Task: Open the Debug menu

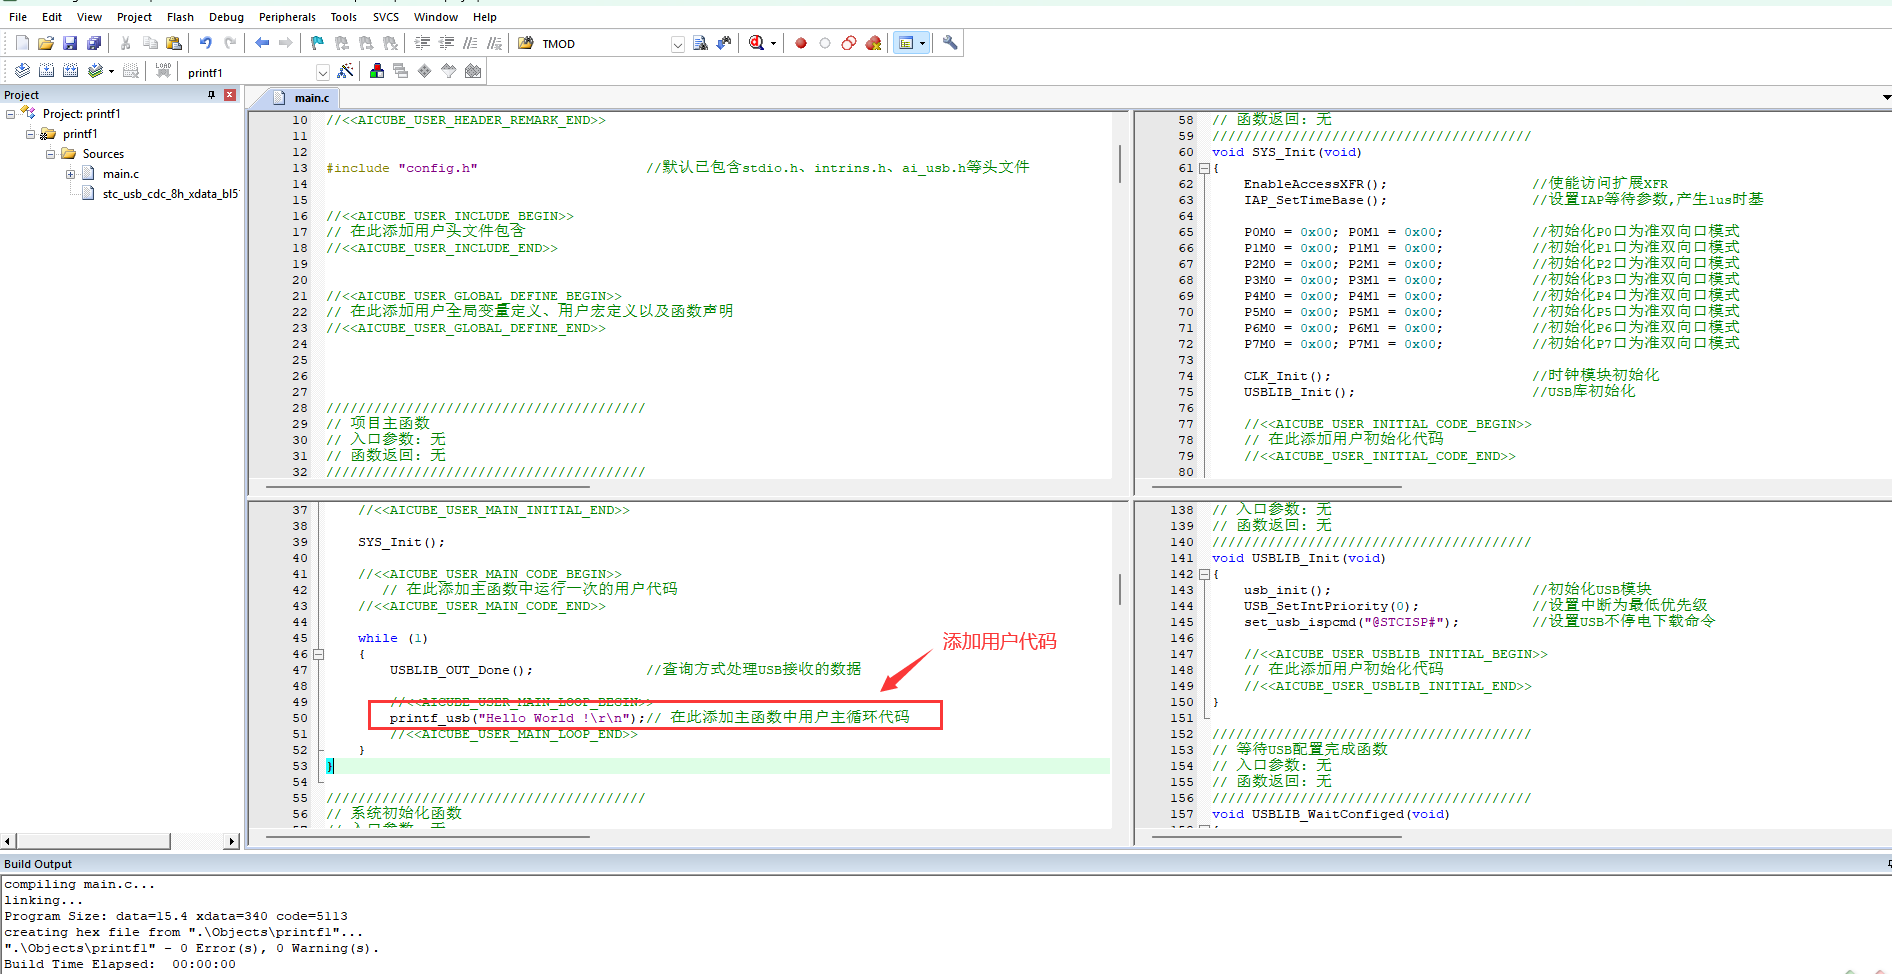Action: (x=226, y=17)
